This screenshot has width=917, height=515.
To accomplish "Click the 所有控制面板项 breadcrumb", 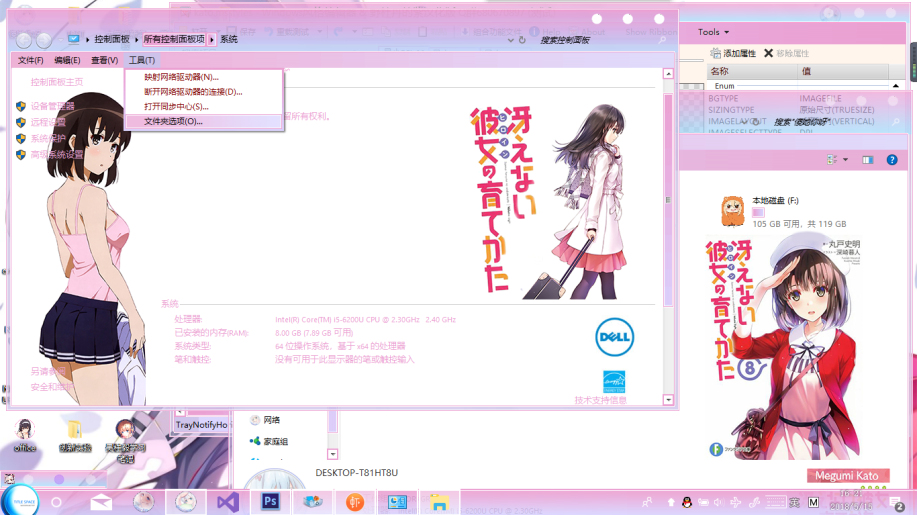I will 174,39.
